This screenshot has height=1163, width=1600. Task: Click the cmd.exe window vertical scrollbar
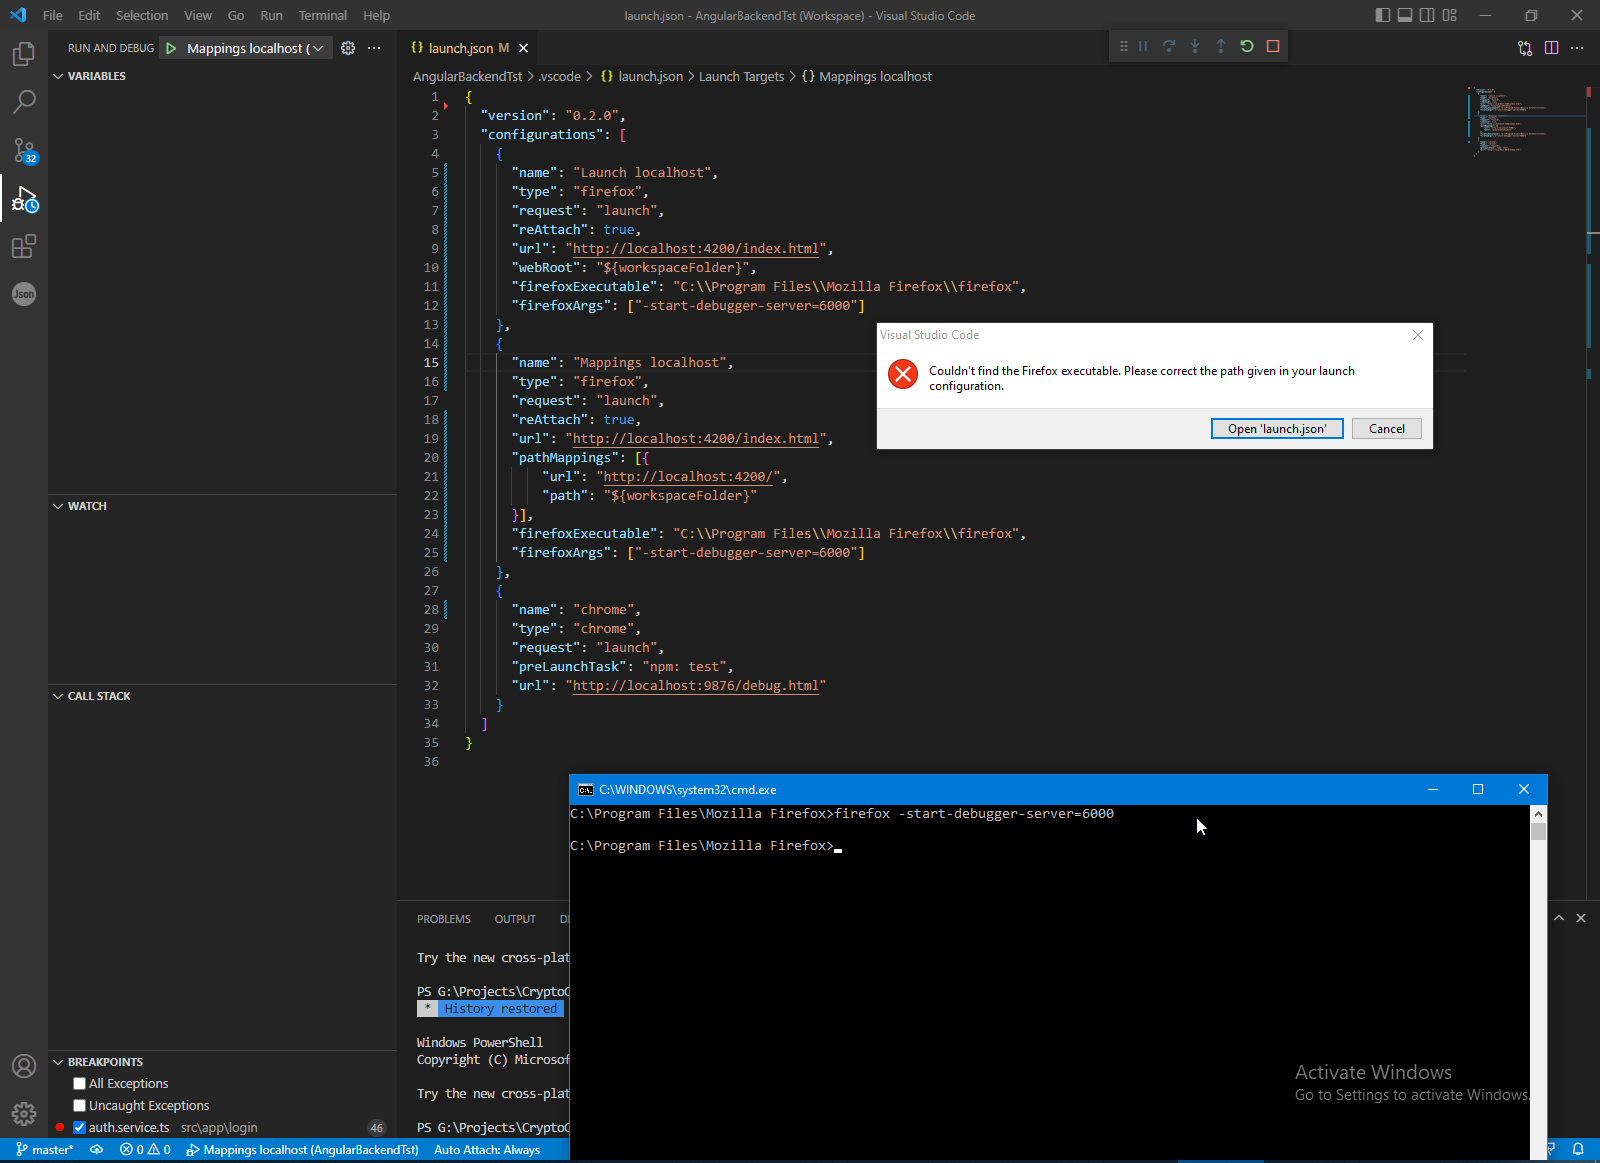click(1538, 982)
